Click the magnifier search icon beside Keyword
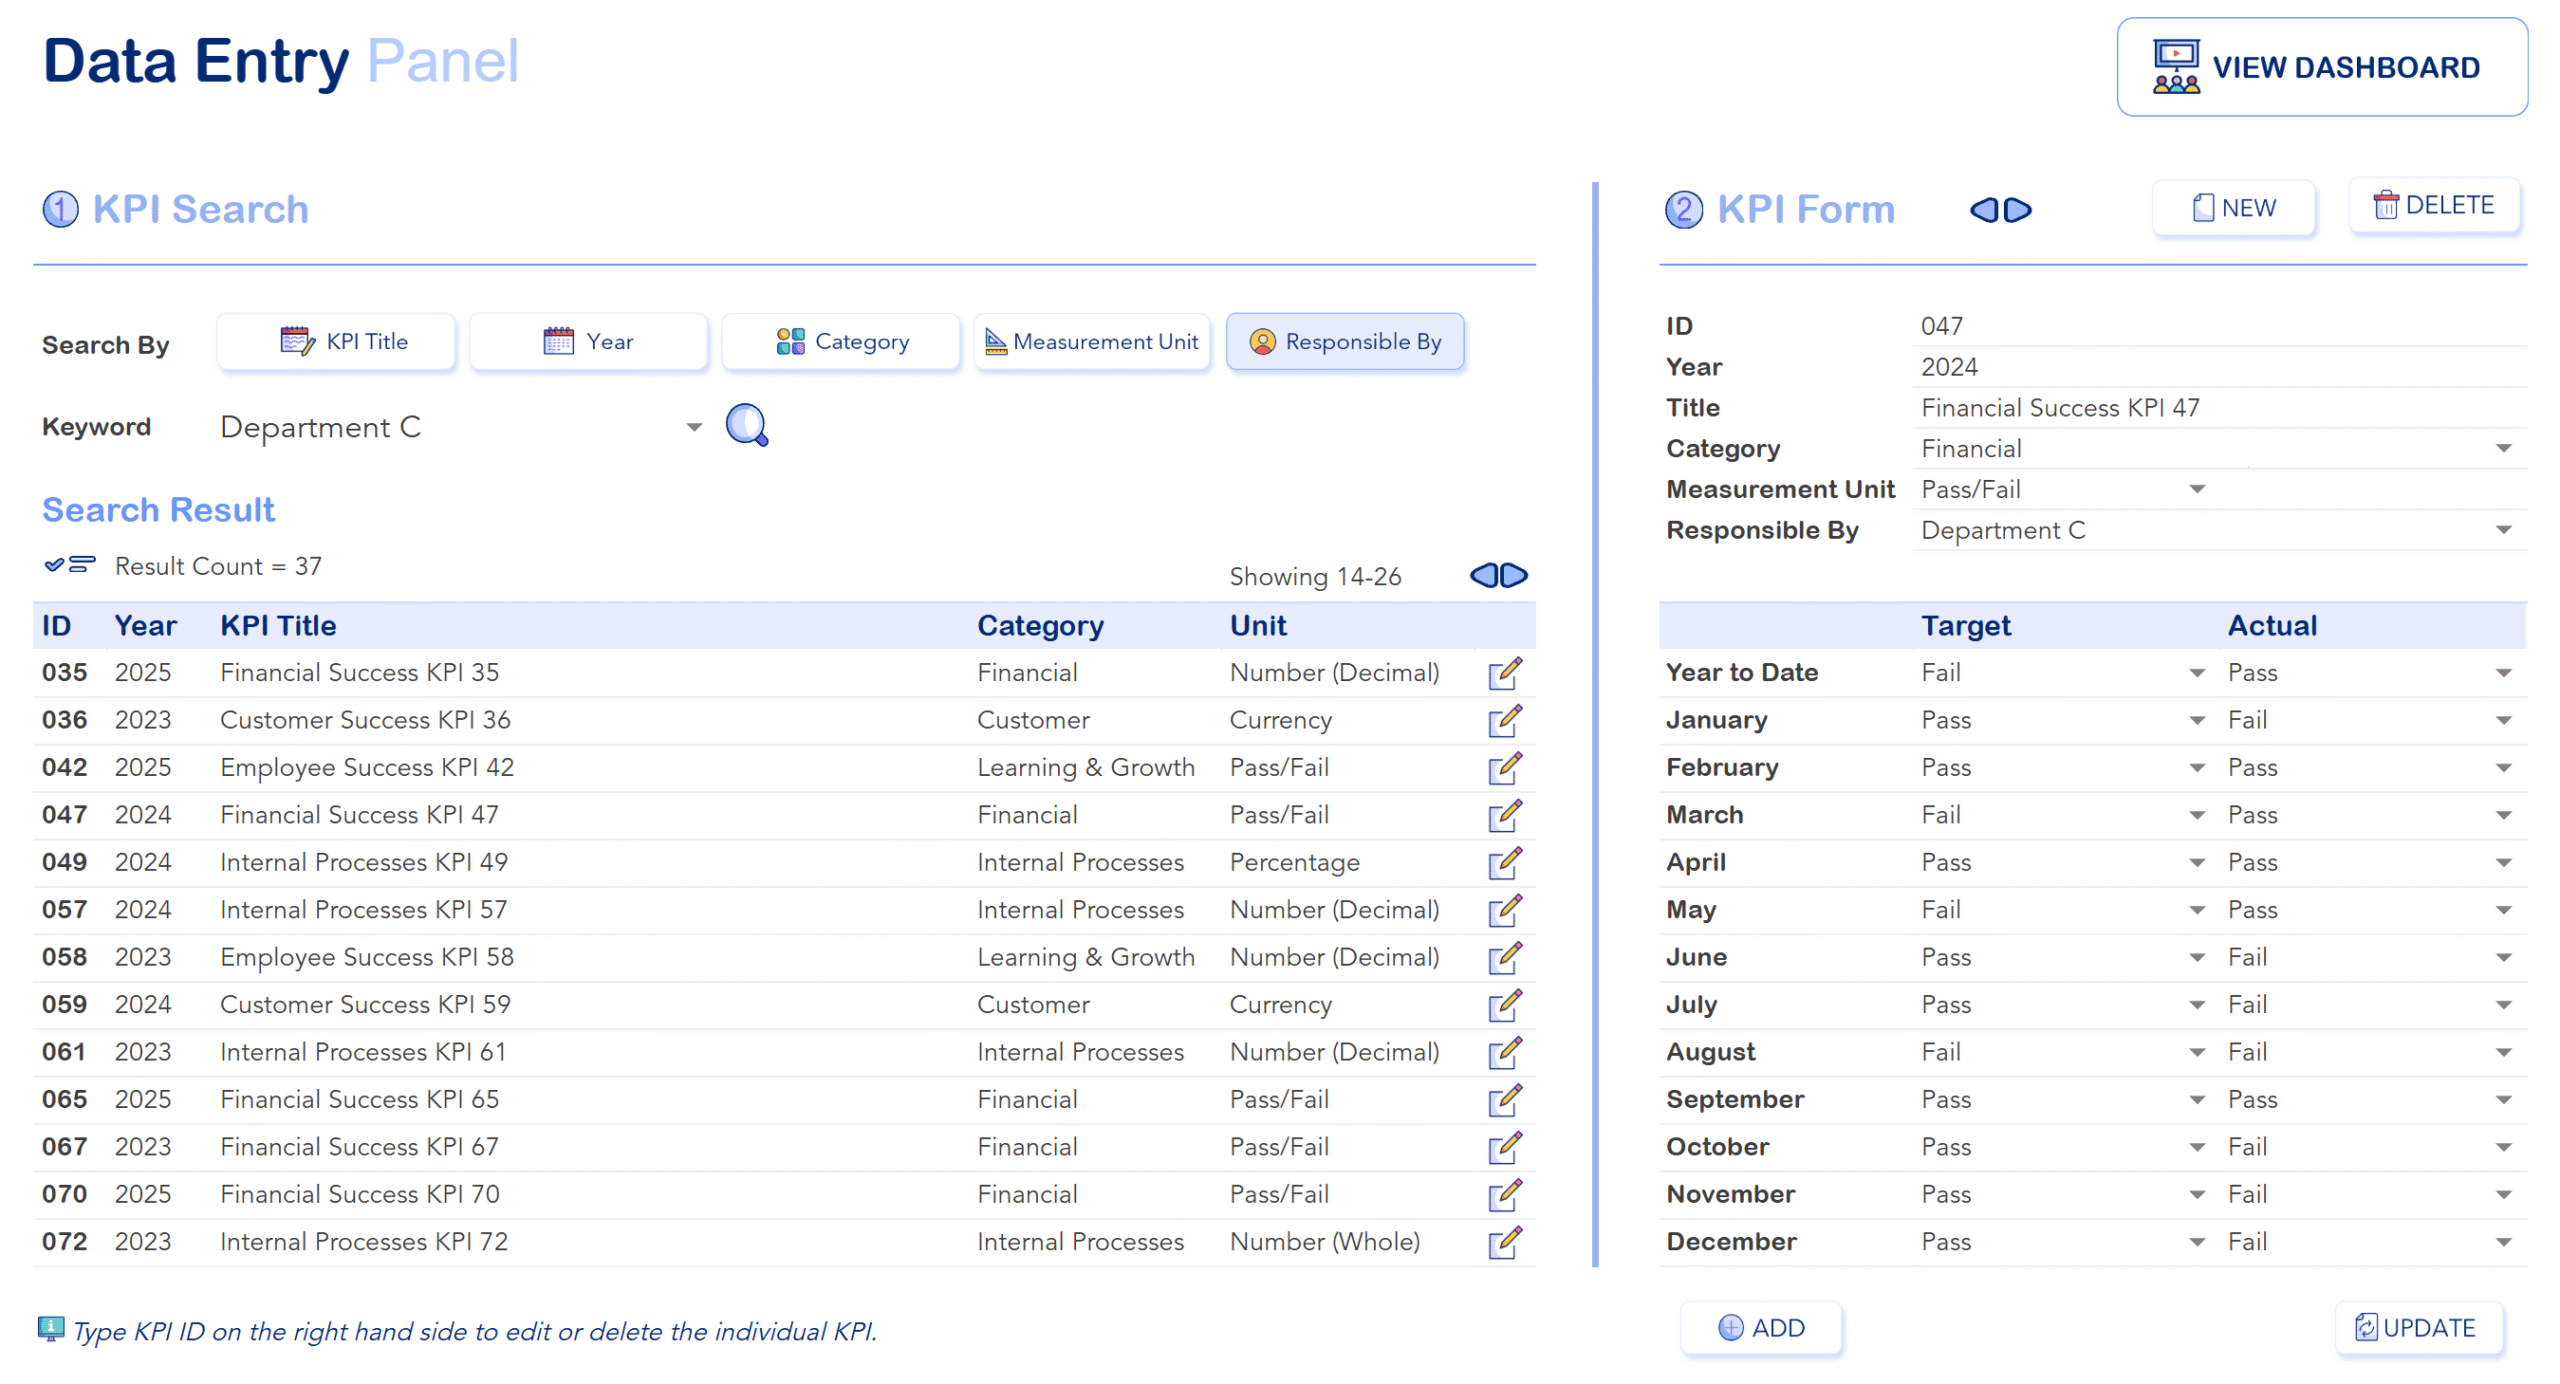This screenshot has width=2560, height=1384. click(746, 426)
